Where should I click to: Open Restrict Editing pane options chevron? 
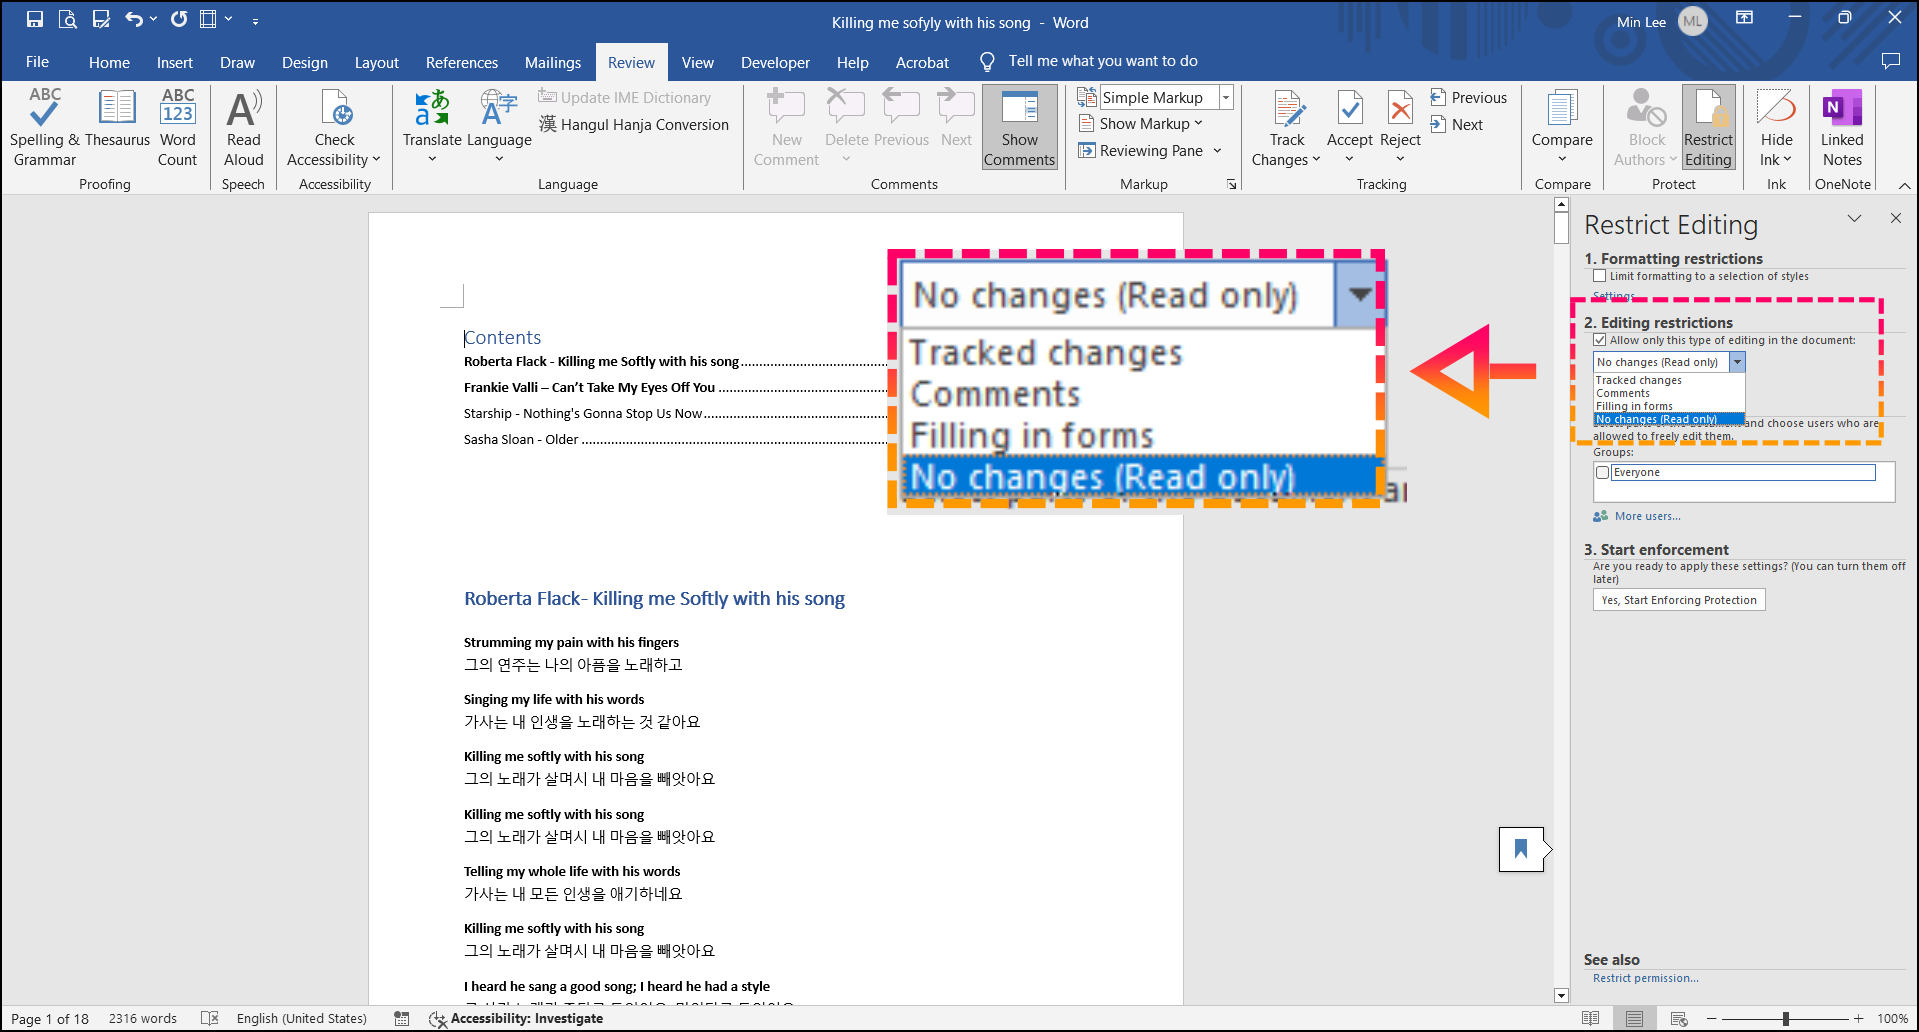point(1854,218)
